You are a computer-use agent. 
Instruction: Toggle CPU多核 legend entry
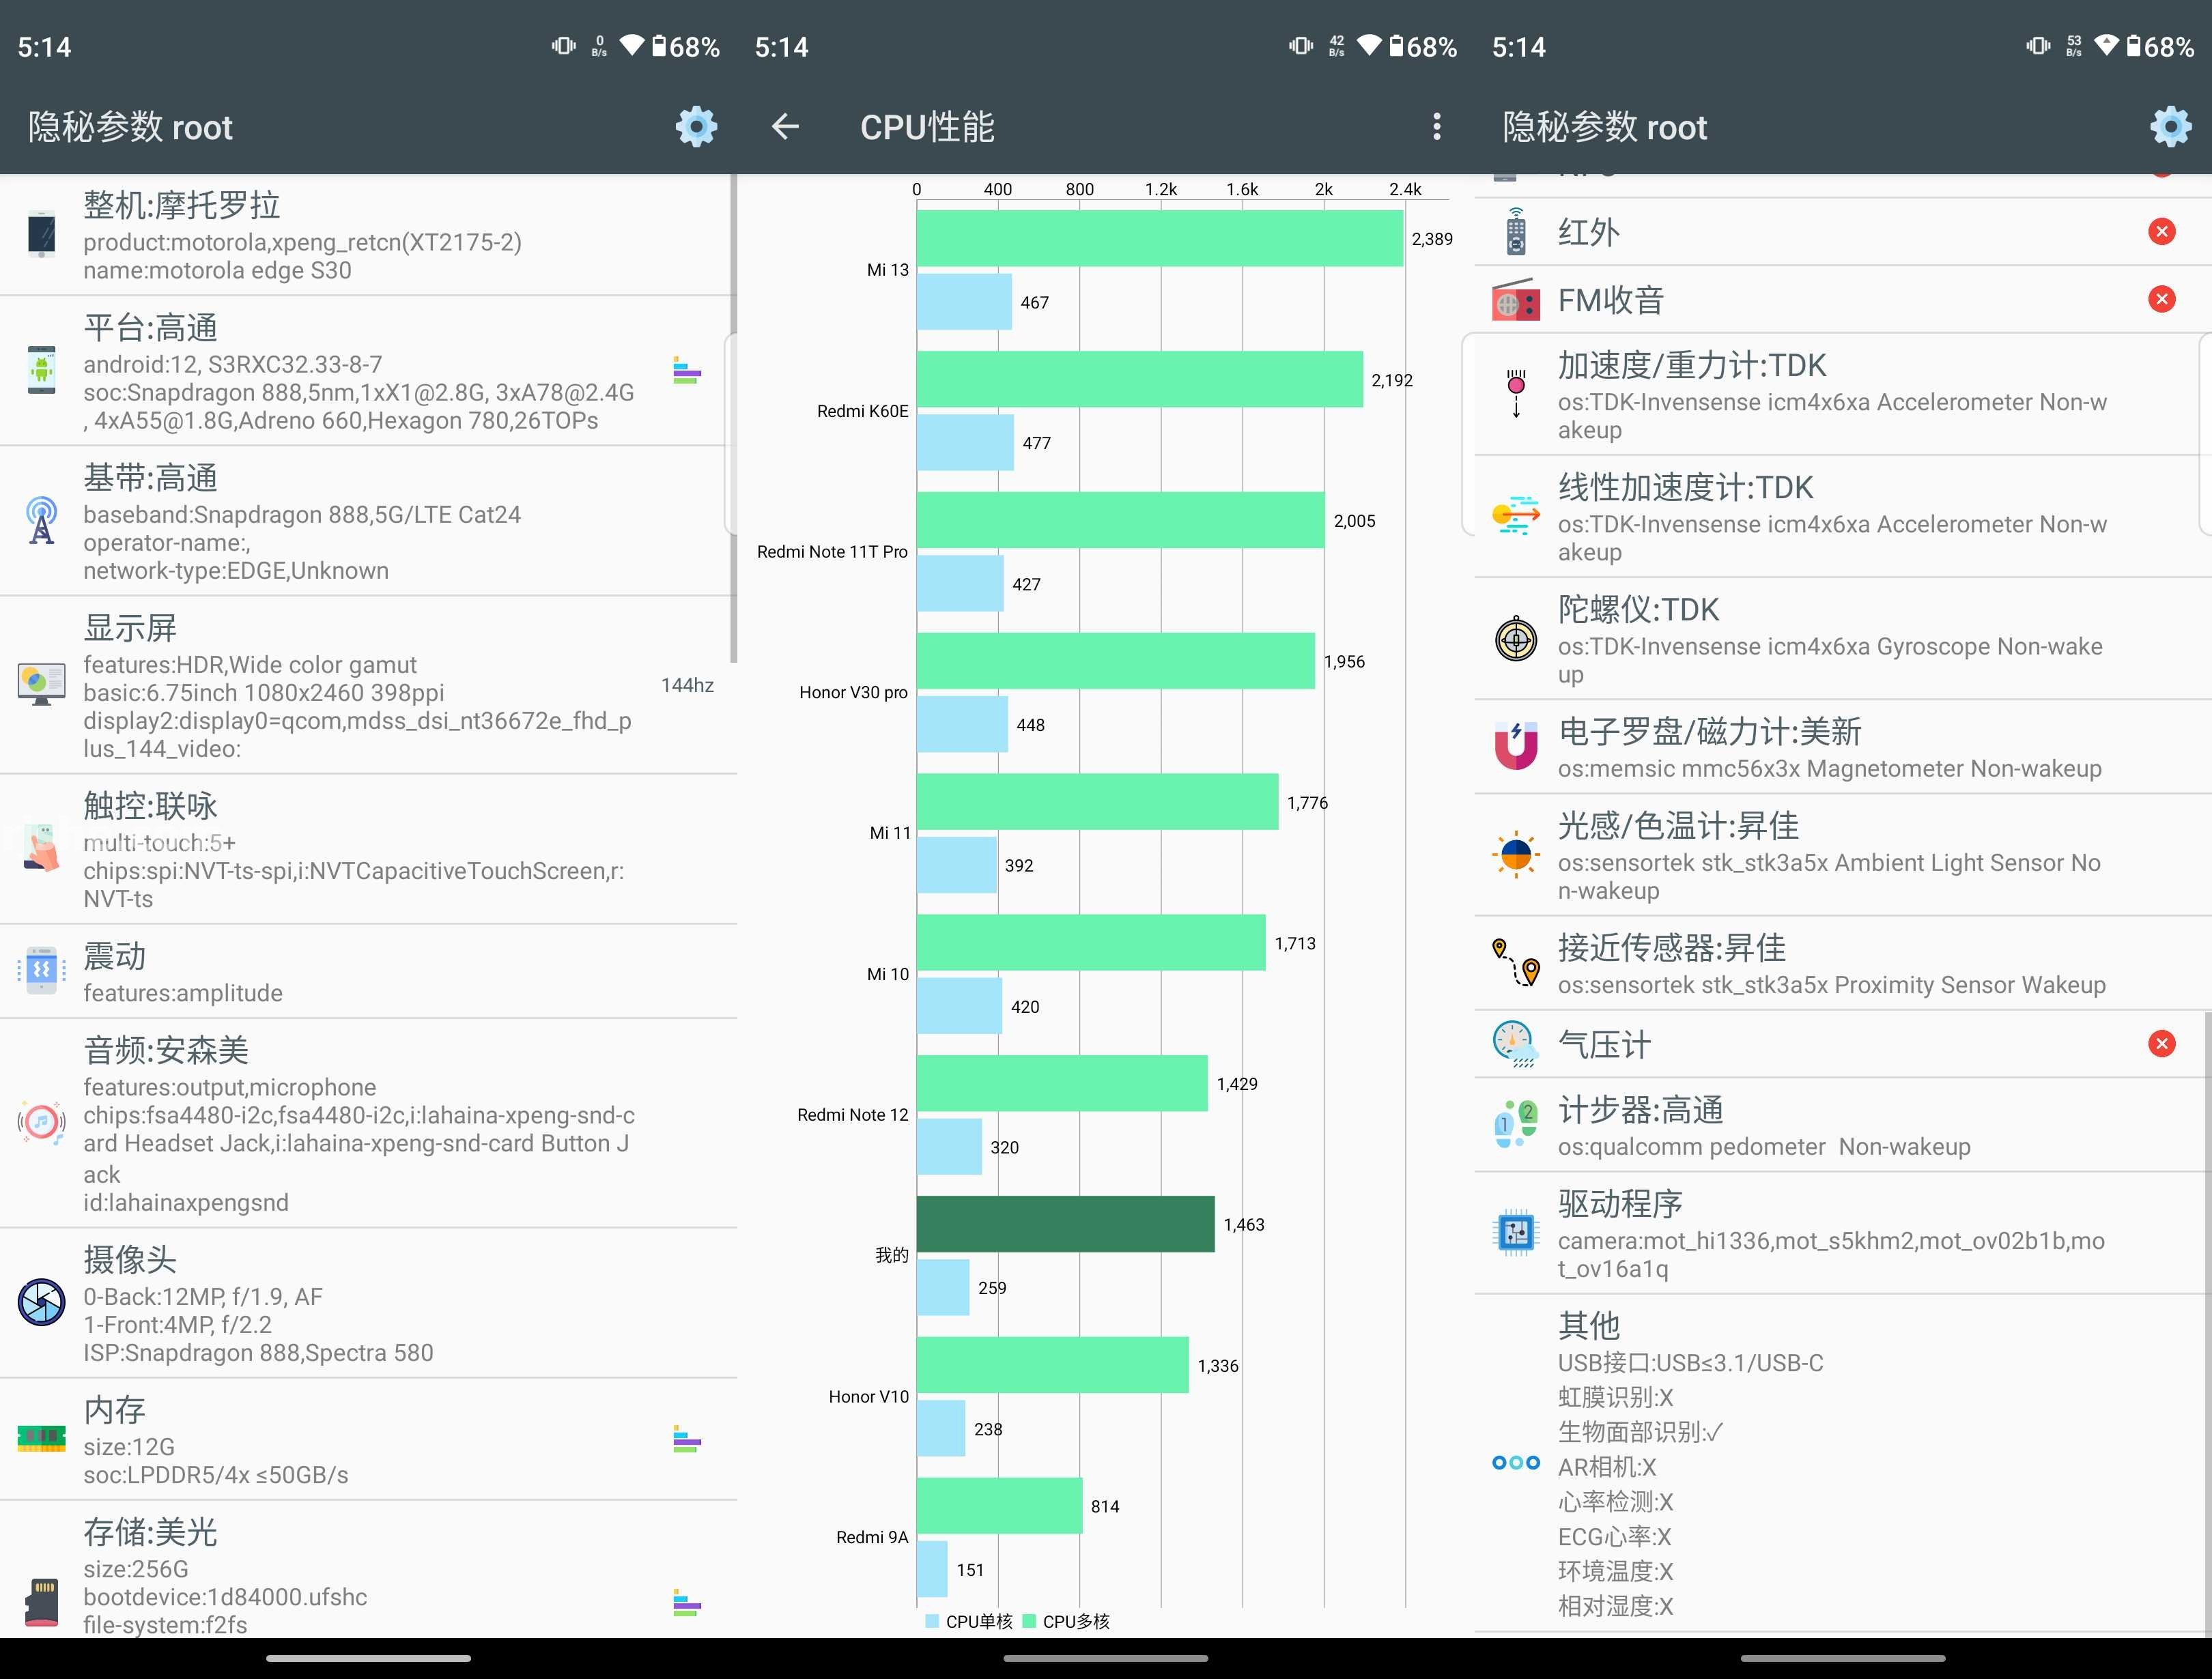1066,1621
